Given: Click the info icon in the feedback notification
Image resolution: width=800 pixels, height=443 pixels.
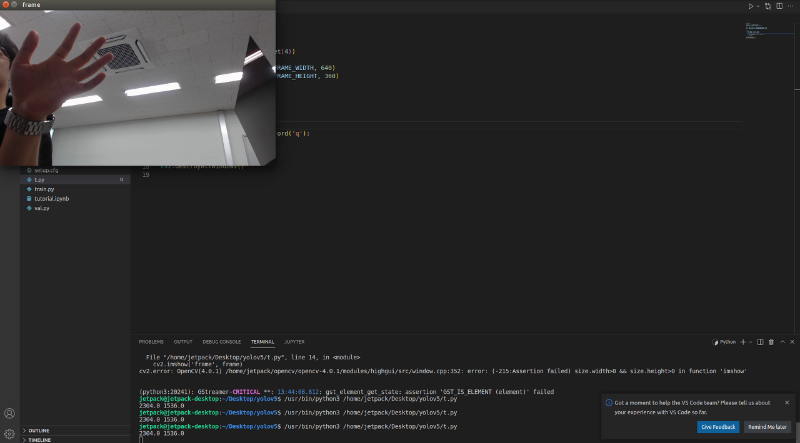Looking at the screenshot, I should pos(609,403).
